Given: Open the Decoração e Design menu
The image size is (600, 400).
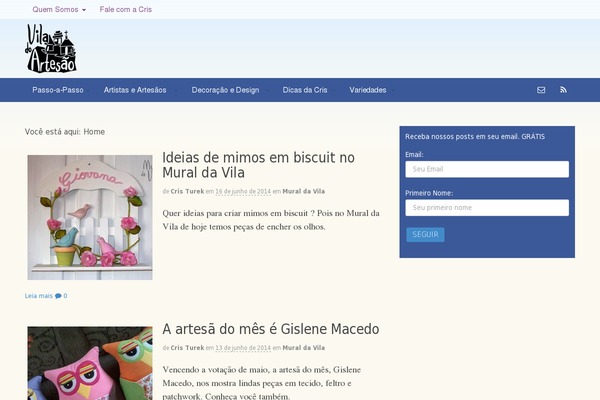Looking at the screenshot, I should pos(225,90).
